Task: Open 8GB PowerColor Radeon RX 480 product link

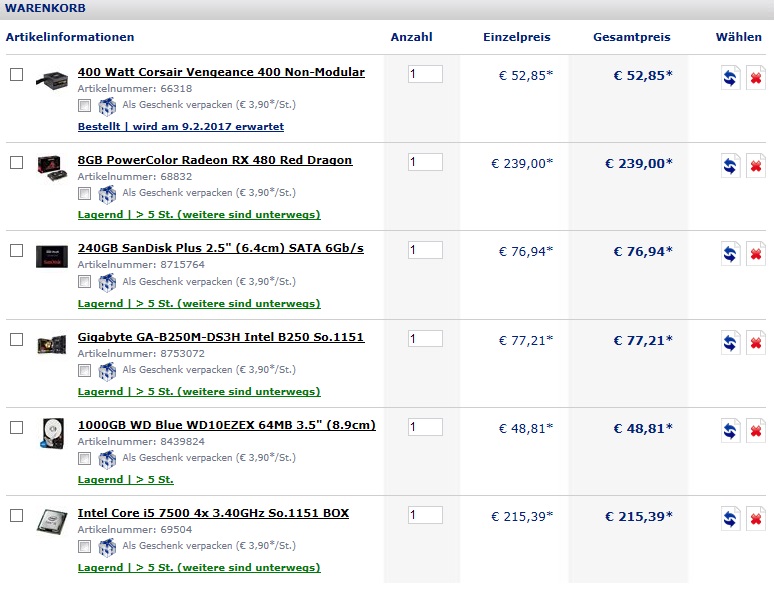Action: point(215,160)
